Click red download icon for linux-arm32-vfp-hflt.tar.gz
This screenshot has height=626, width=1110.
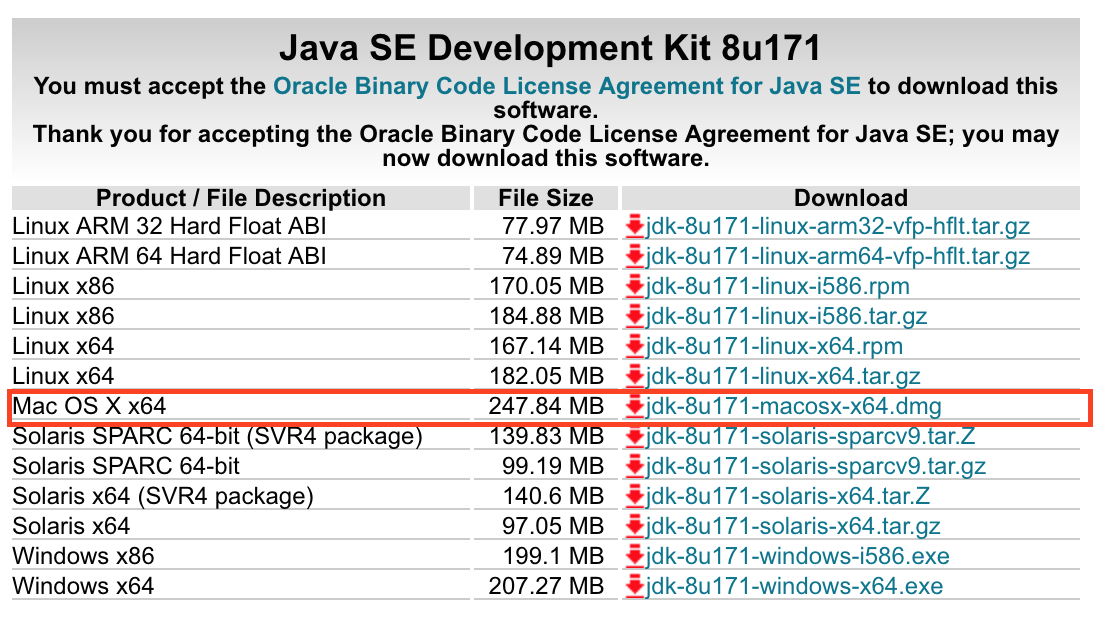pos(634,227)
